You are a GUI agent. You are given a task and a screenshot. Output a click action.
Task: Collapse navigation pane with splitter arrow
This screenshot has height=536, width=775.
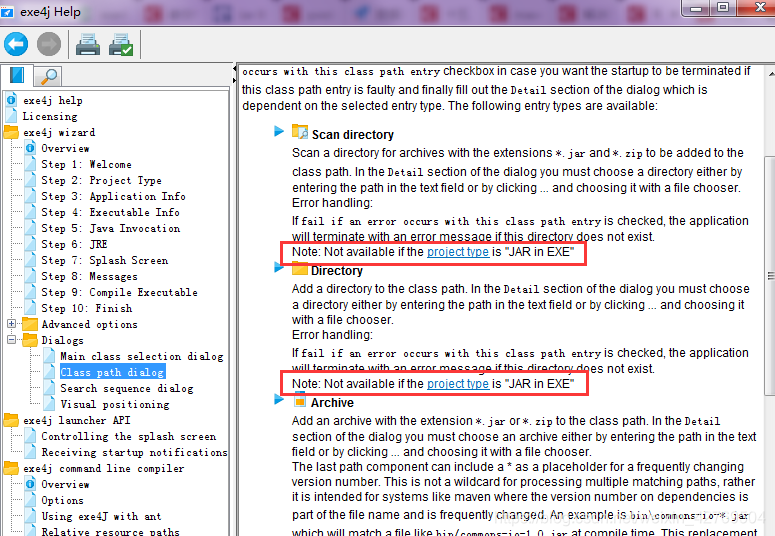pos(234,70)
